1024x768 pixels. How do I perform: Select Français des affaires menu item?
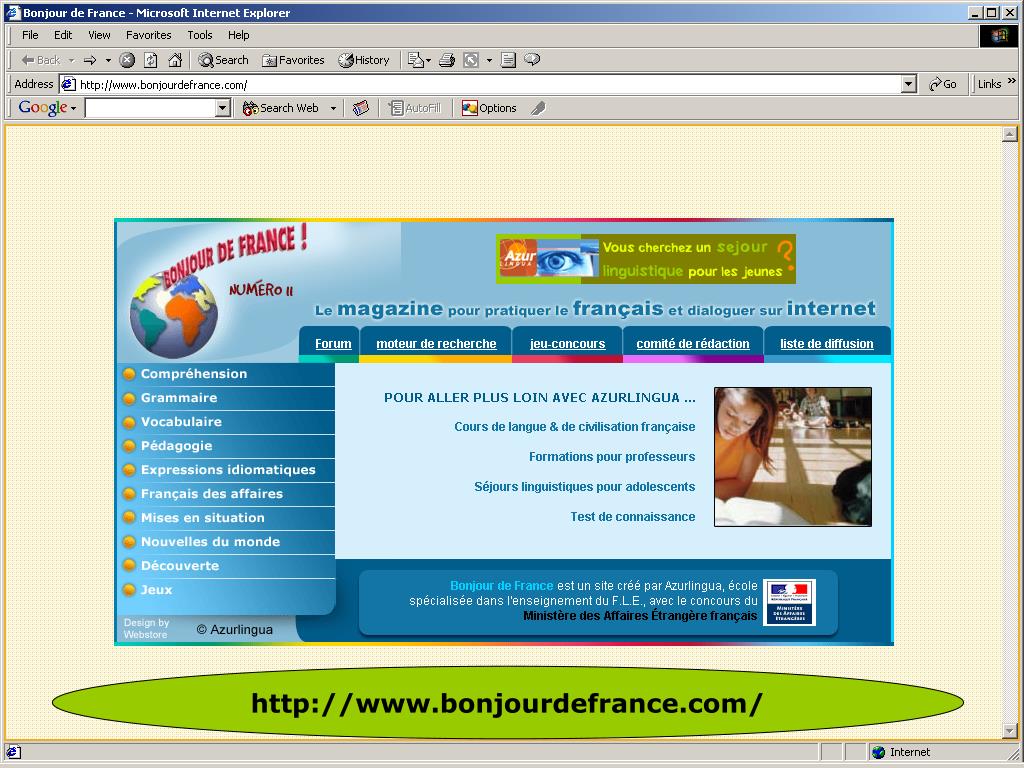pos(226,494)
